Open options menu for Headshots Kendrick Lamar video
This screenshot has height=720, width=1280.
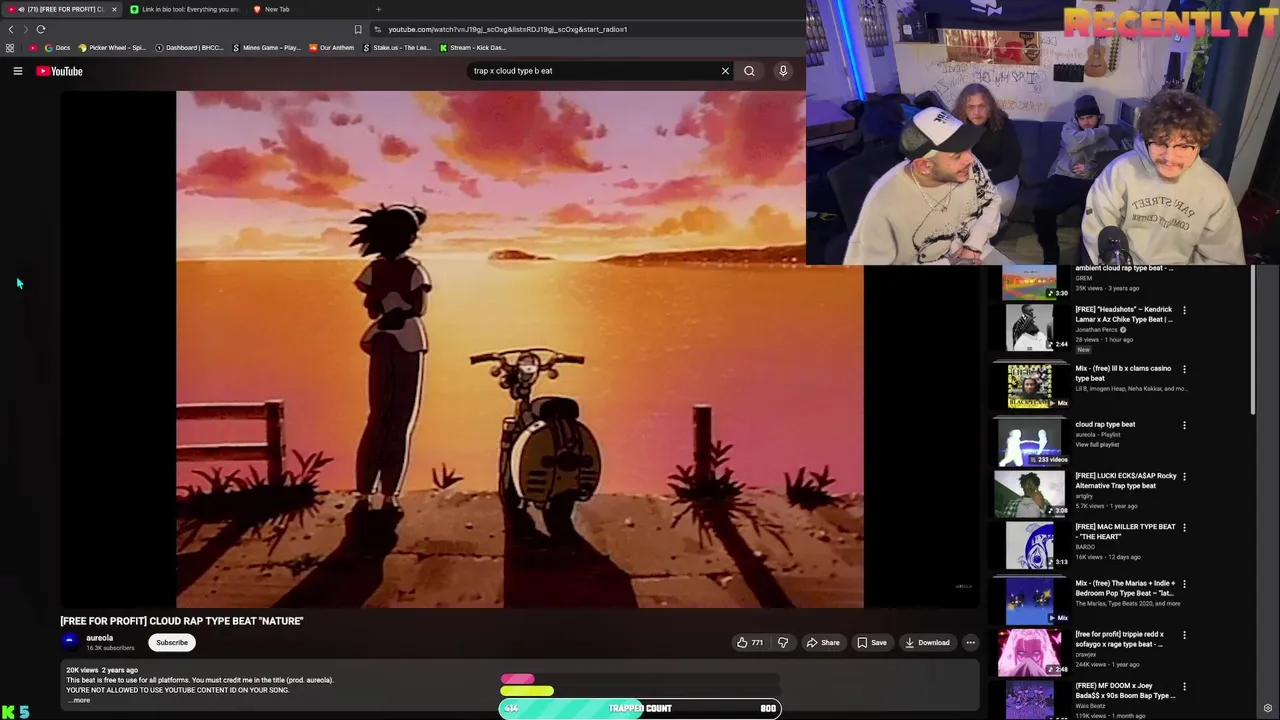click(1184, 310)
